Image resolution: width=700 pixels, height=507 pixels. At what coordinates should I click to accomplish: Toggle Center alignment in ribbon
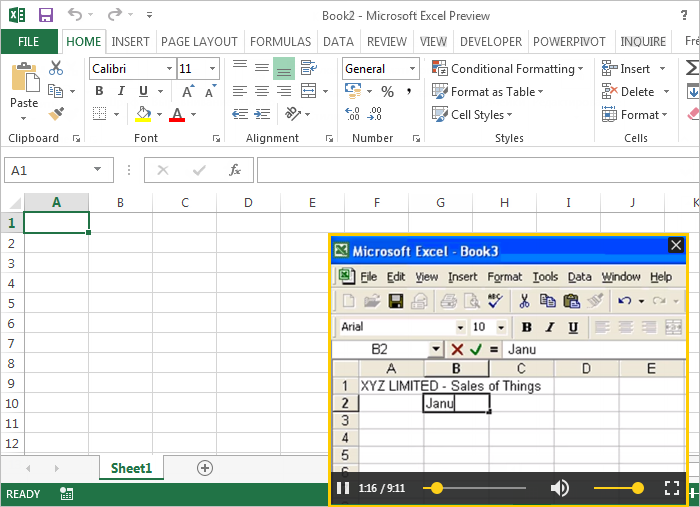(x=262, y=91)
